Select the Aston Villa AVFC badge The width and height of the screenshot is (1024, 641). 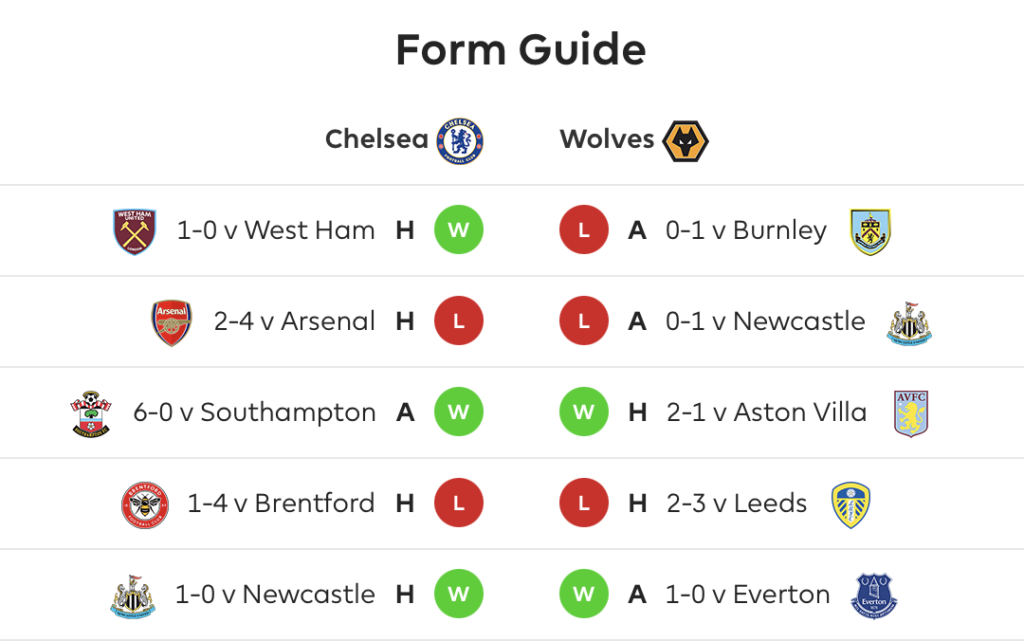pyautogui.click(x=911, y=414)
